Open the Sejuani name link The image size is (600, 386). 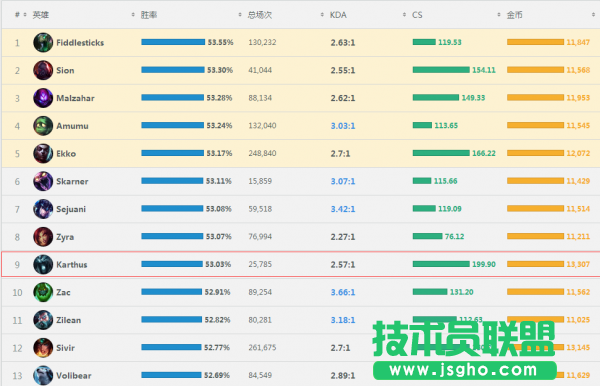71,209
